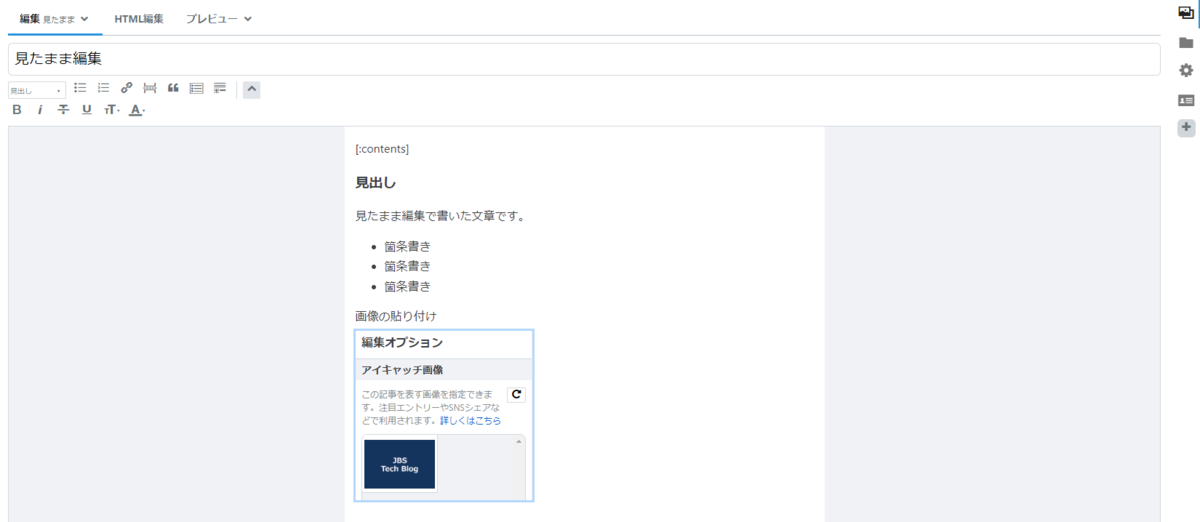
Task: Apply blockquote formatting
Action: coord(173,89)
